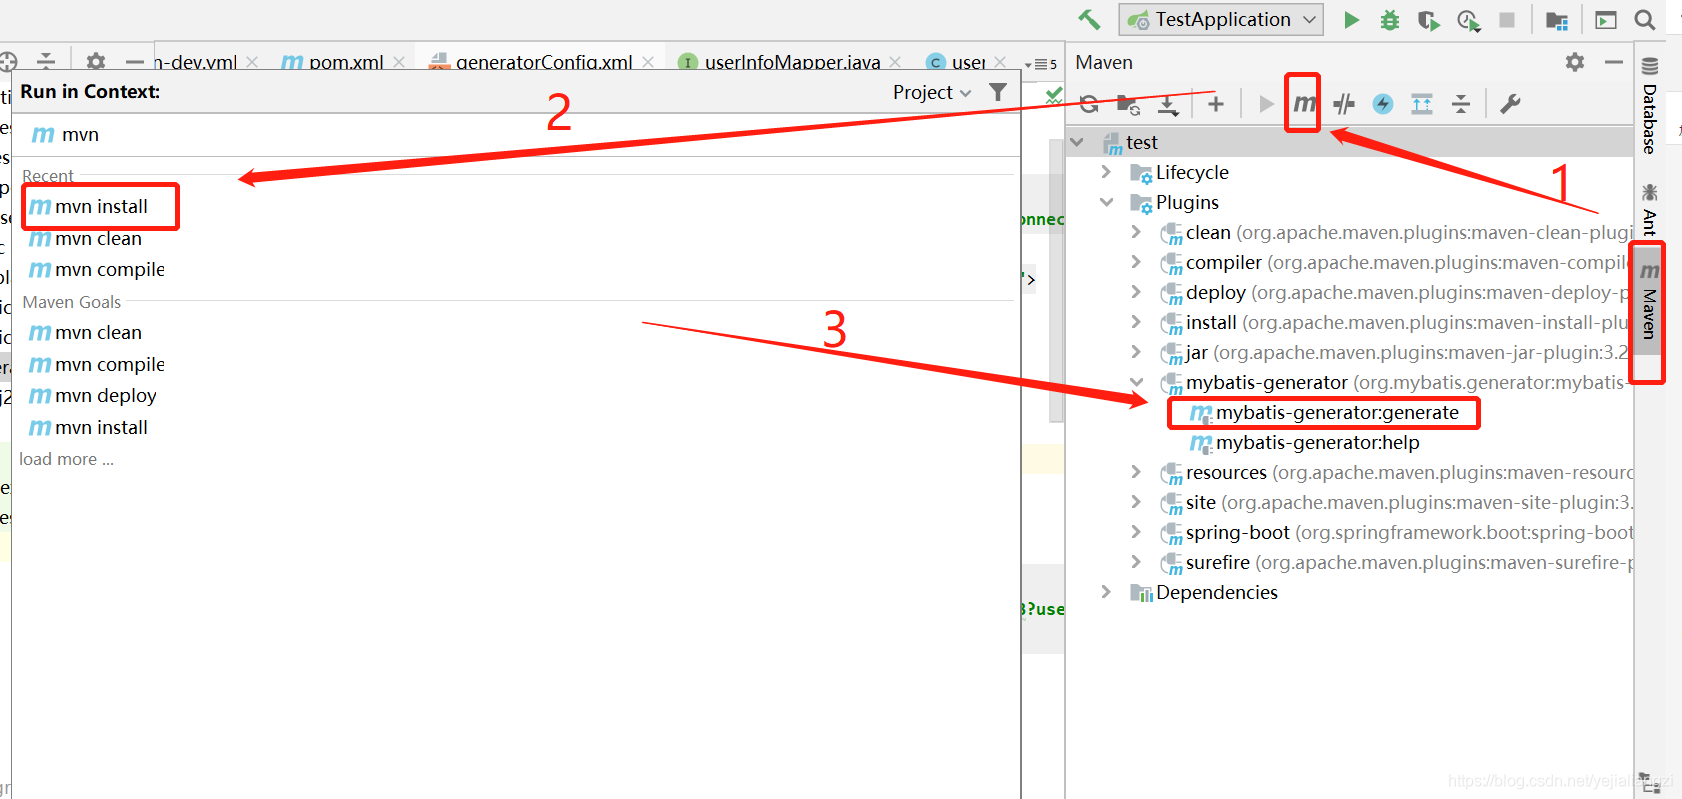Run TestApplication with the green play button

(1351, 20)
